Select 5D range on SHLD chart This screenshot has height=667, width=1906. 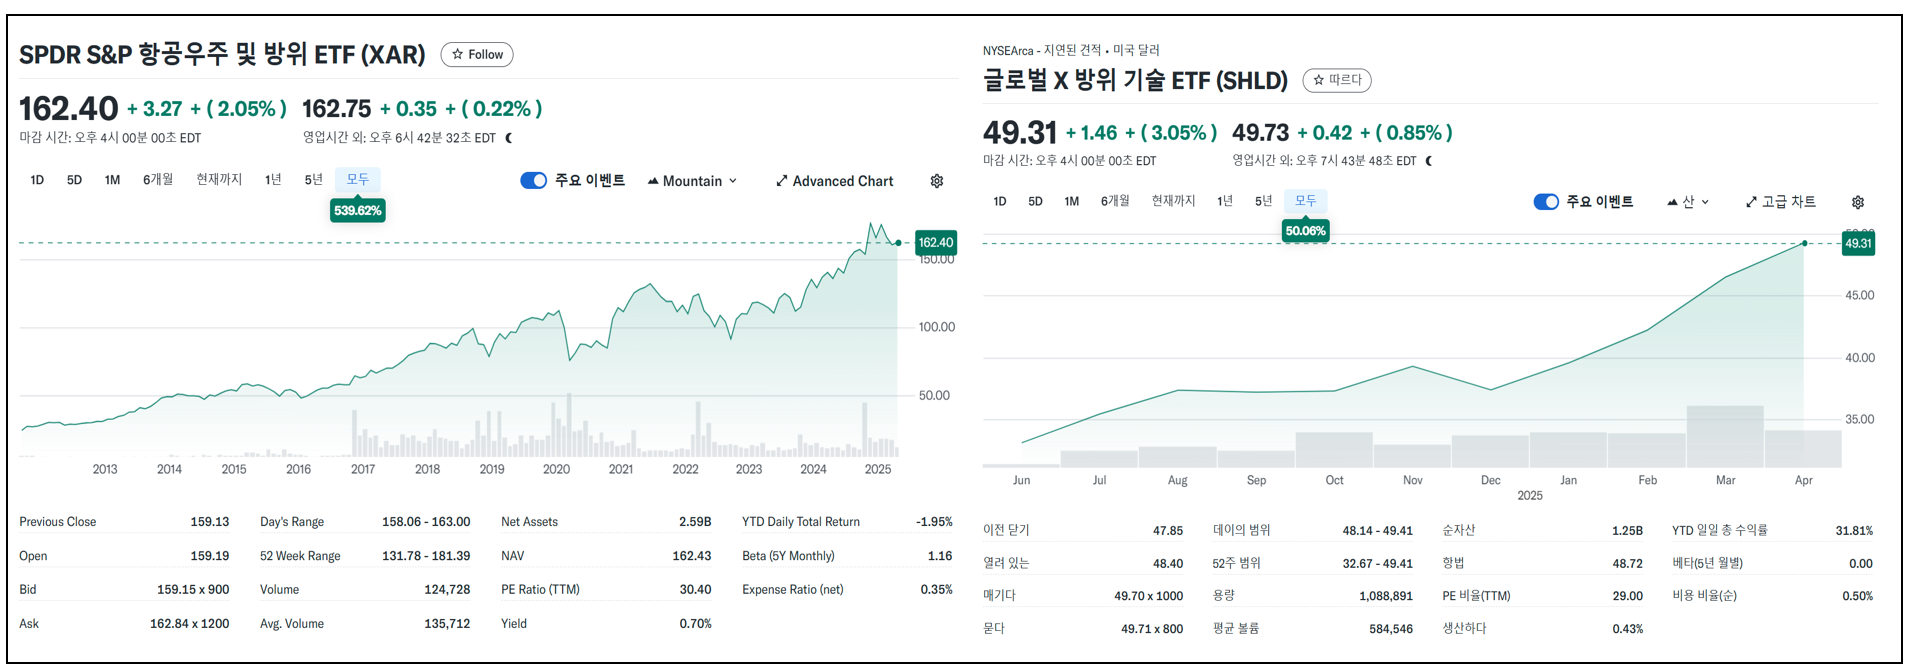tap(1035, 201)
